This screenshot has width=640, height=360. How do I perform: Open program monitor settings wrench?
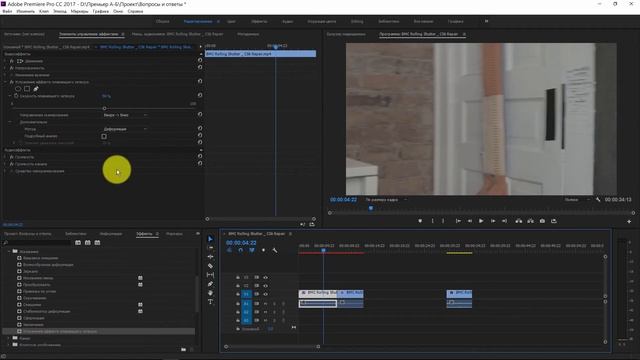point(598,200)
